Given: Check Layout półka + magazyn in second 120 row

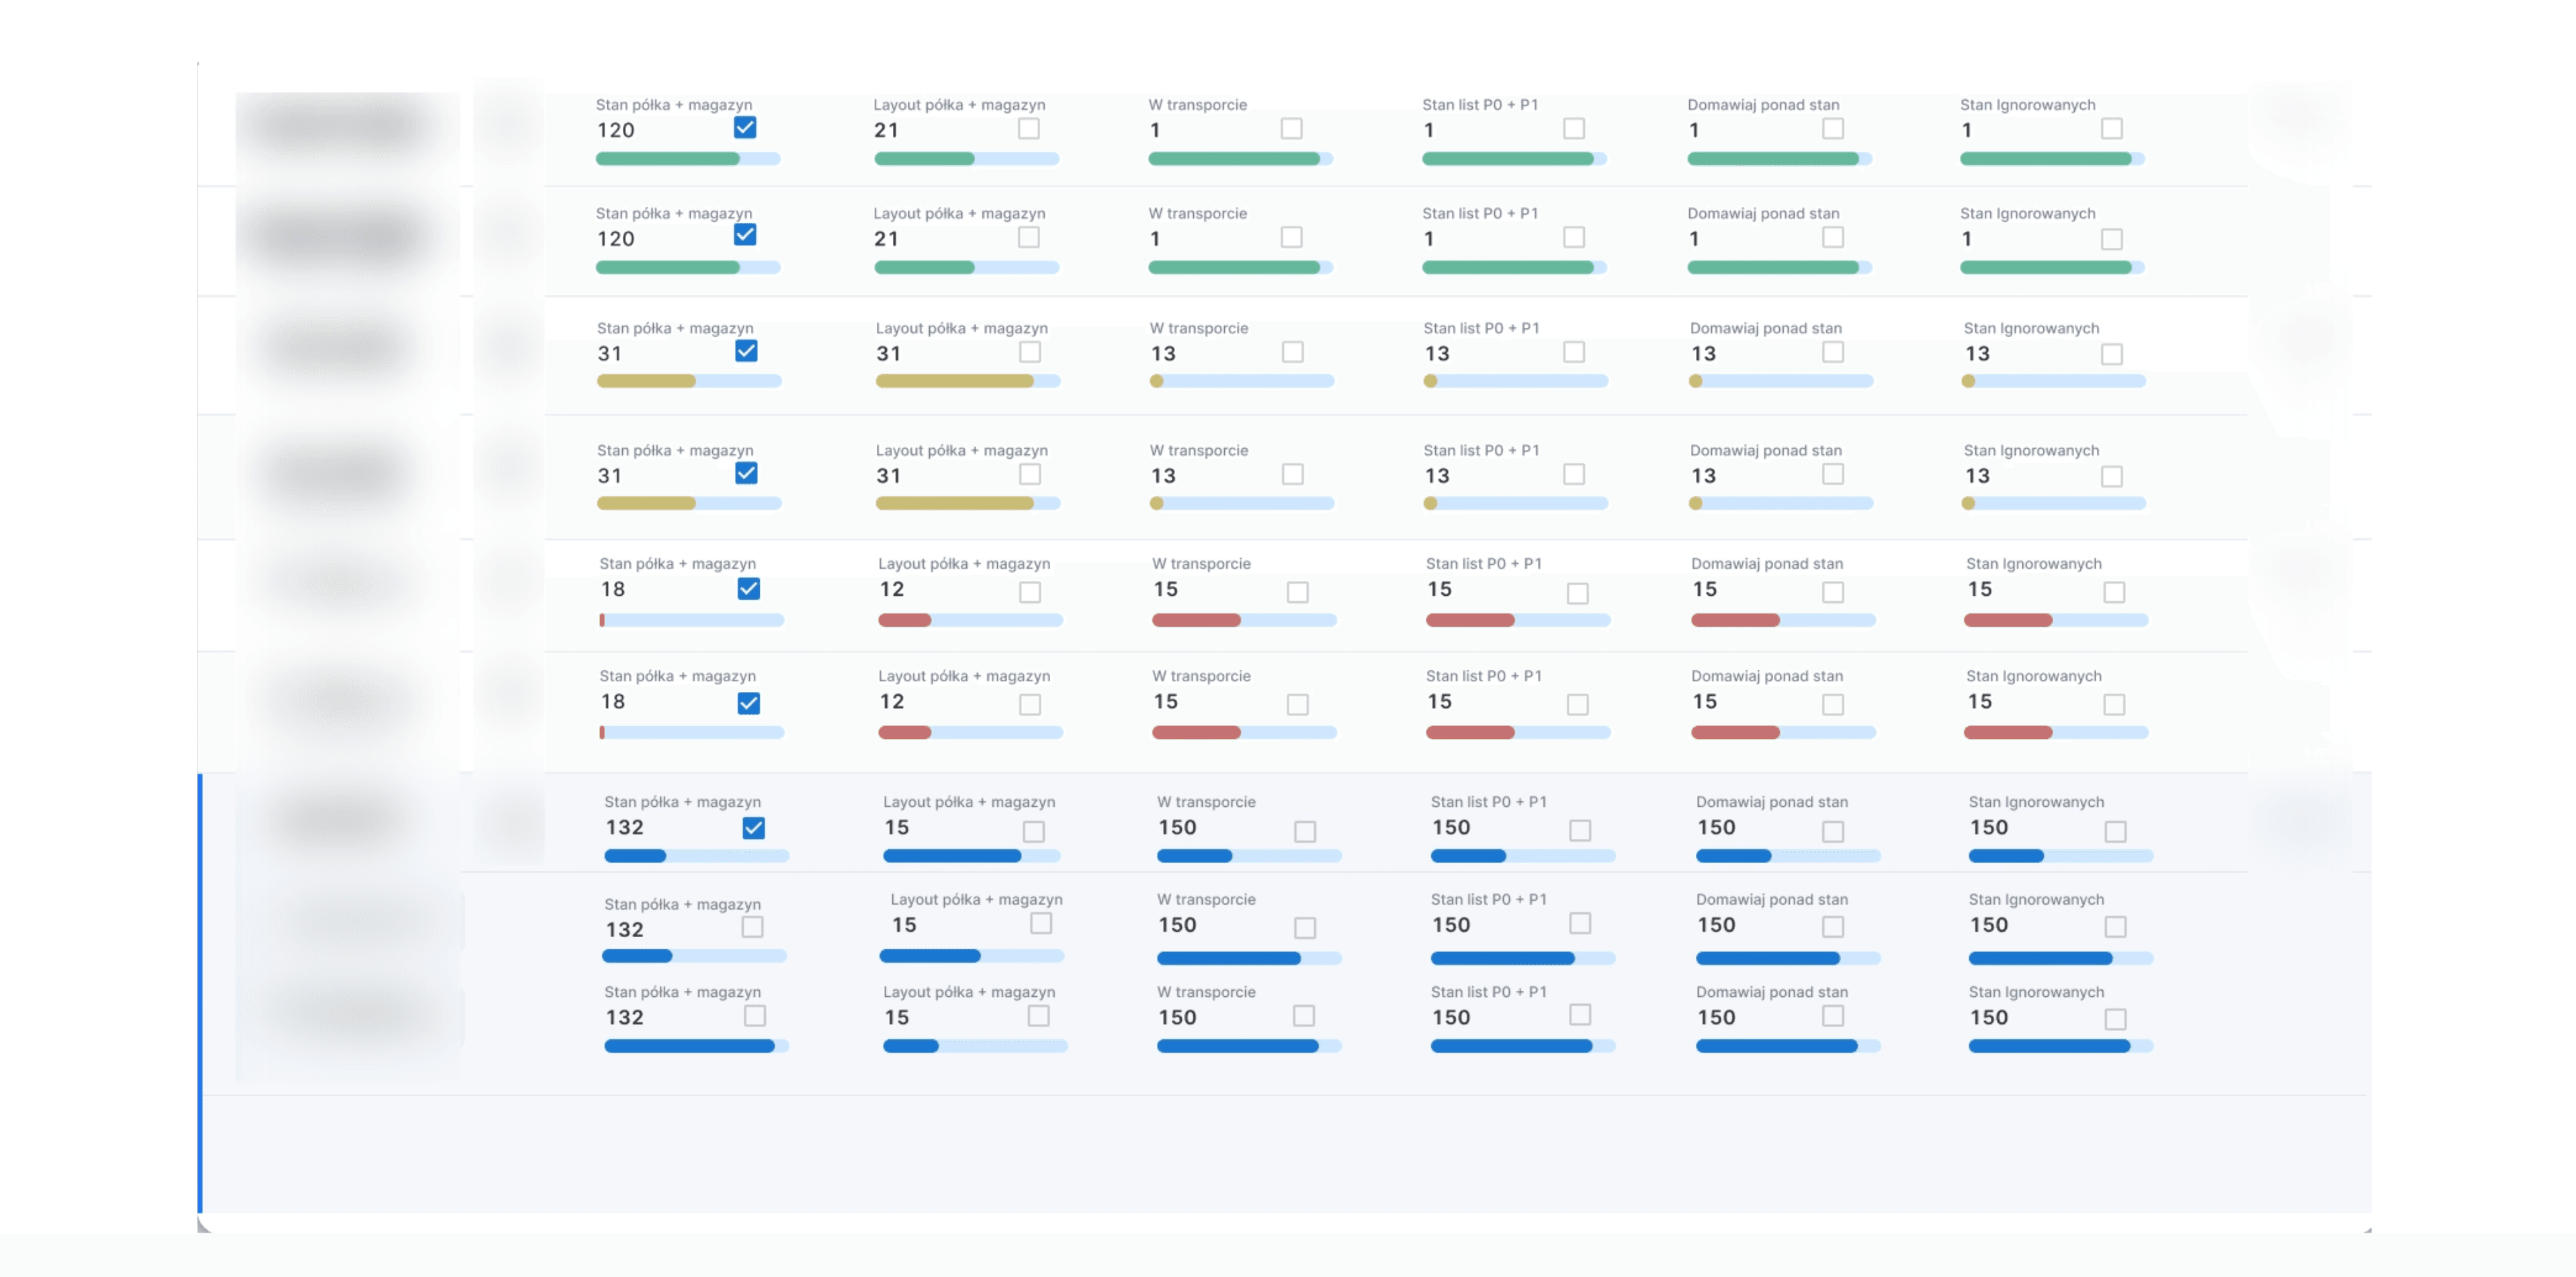Looking at the screenshot, I should click(1029, 237).
